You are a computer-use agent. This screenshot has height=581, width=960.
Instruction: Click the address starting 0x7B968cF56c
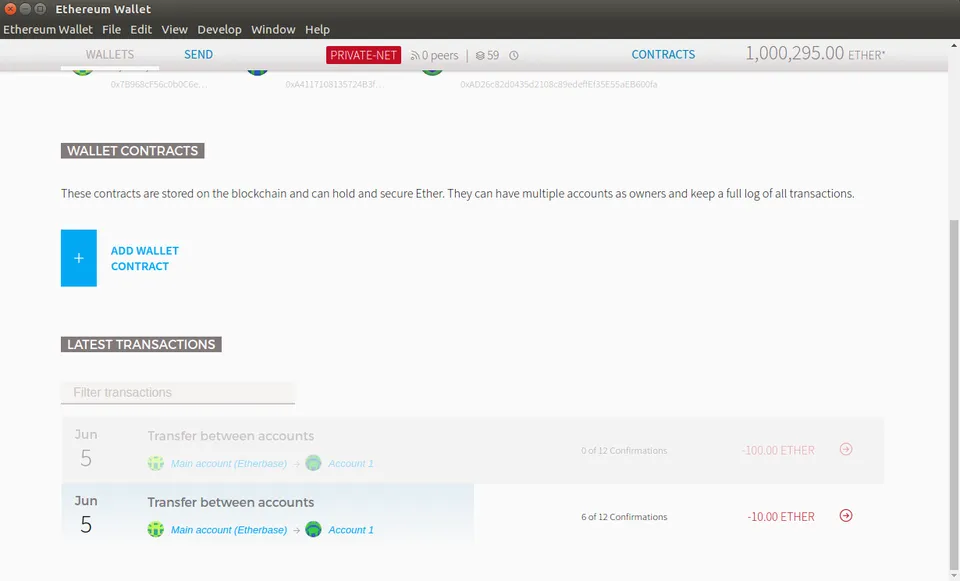(159, 84)
